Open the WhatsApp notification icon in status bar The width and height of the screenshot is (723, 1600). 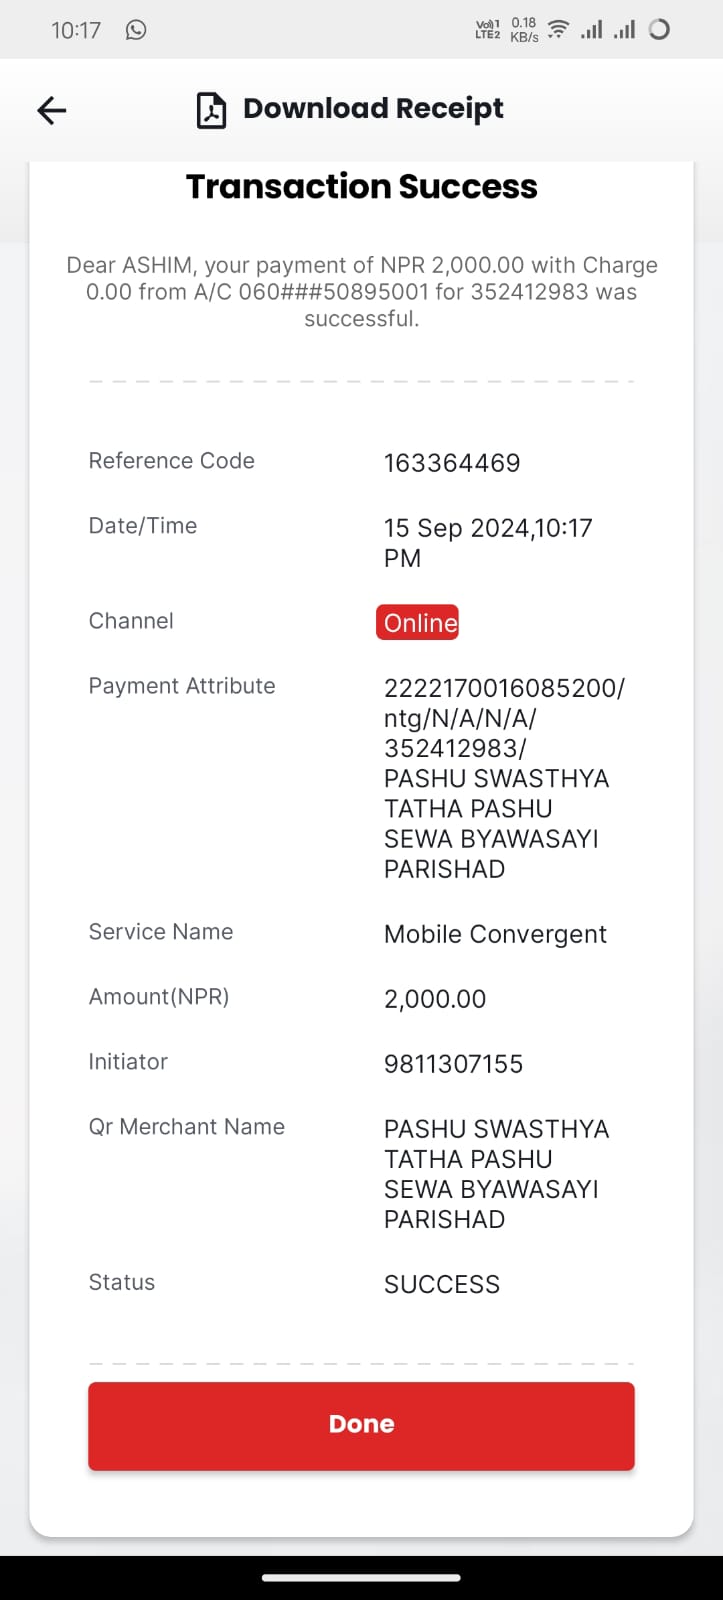pyautogui.click(x=136, y=30)
